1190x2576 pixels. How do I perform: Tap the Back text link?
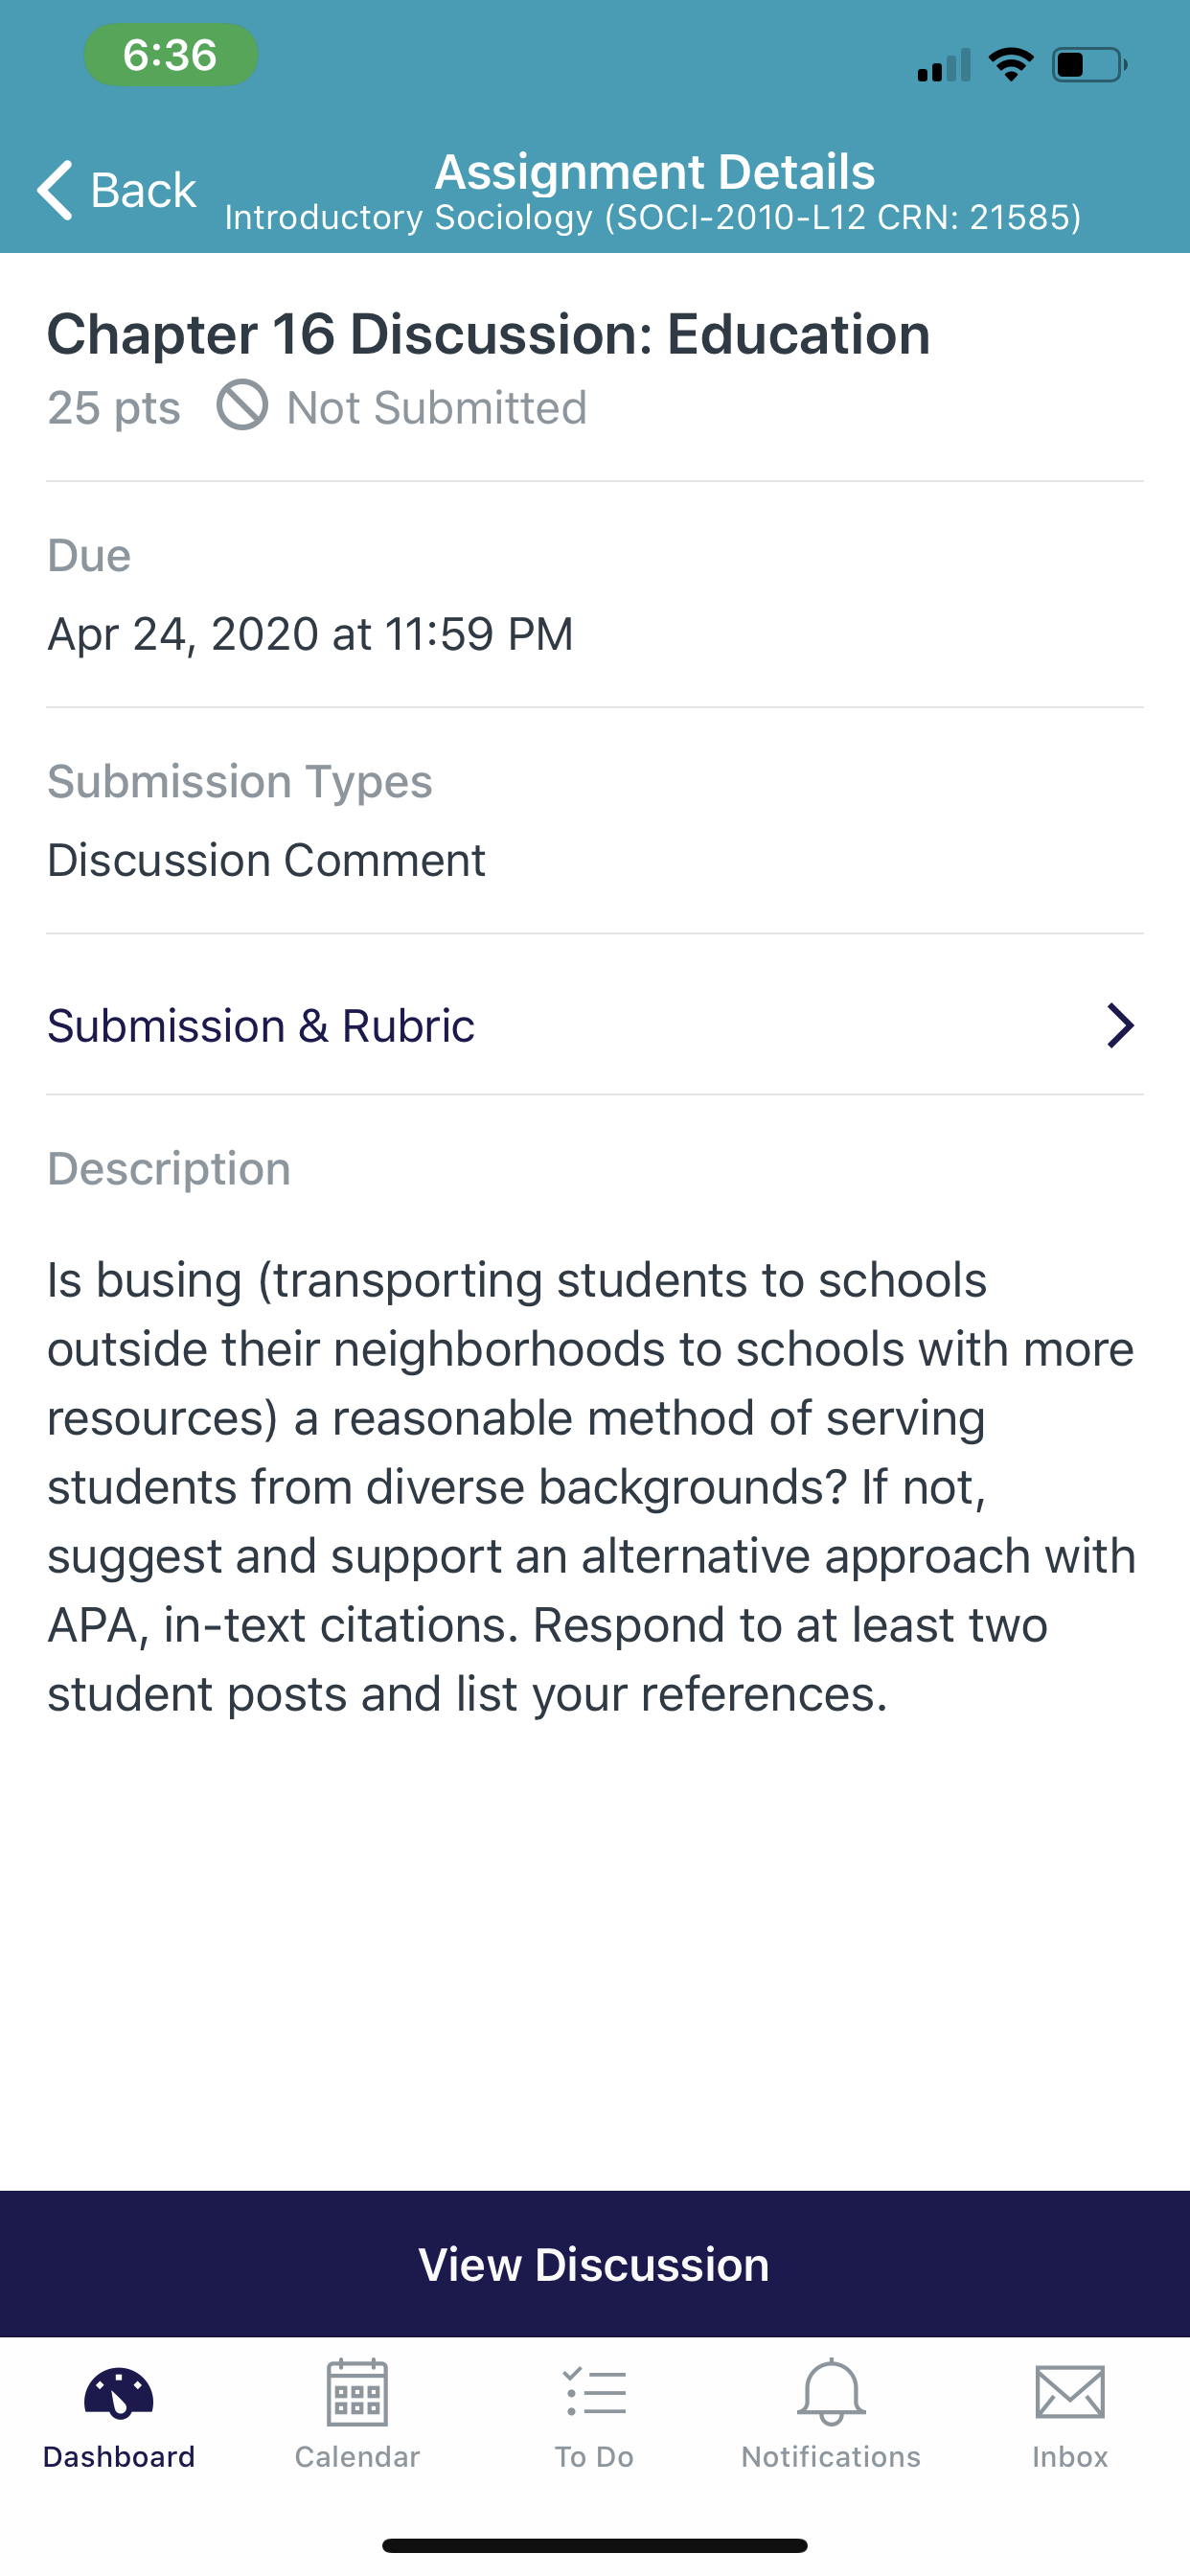click(x=143, y=190)
